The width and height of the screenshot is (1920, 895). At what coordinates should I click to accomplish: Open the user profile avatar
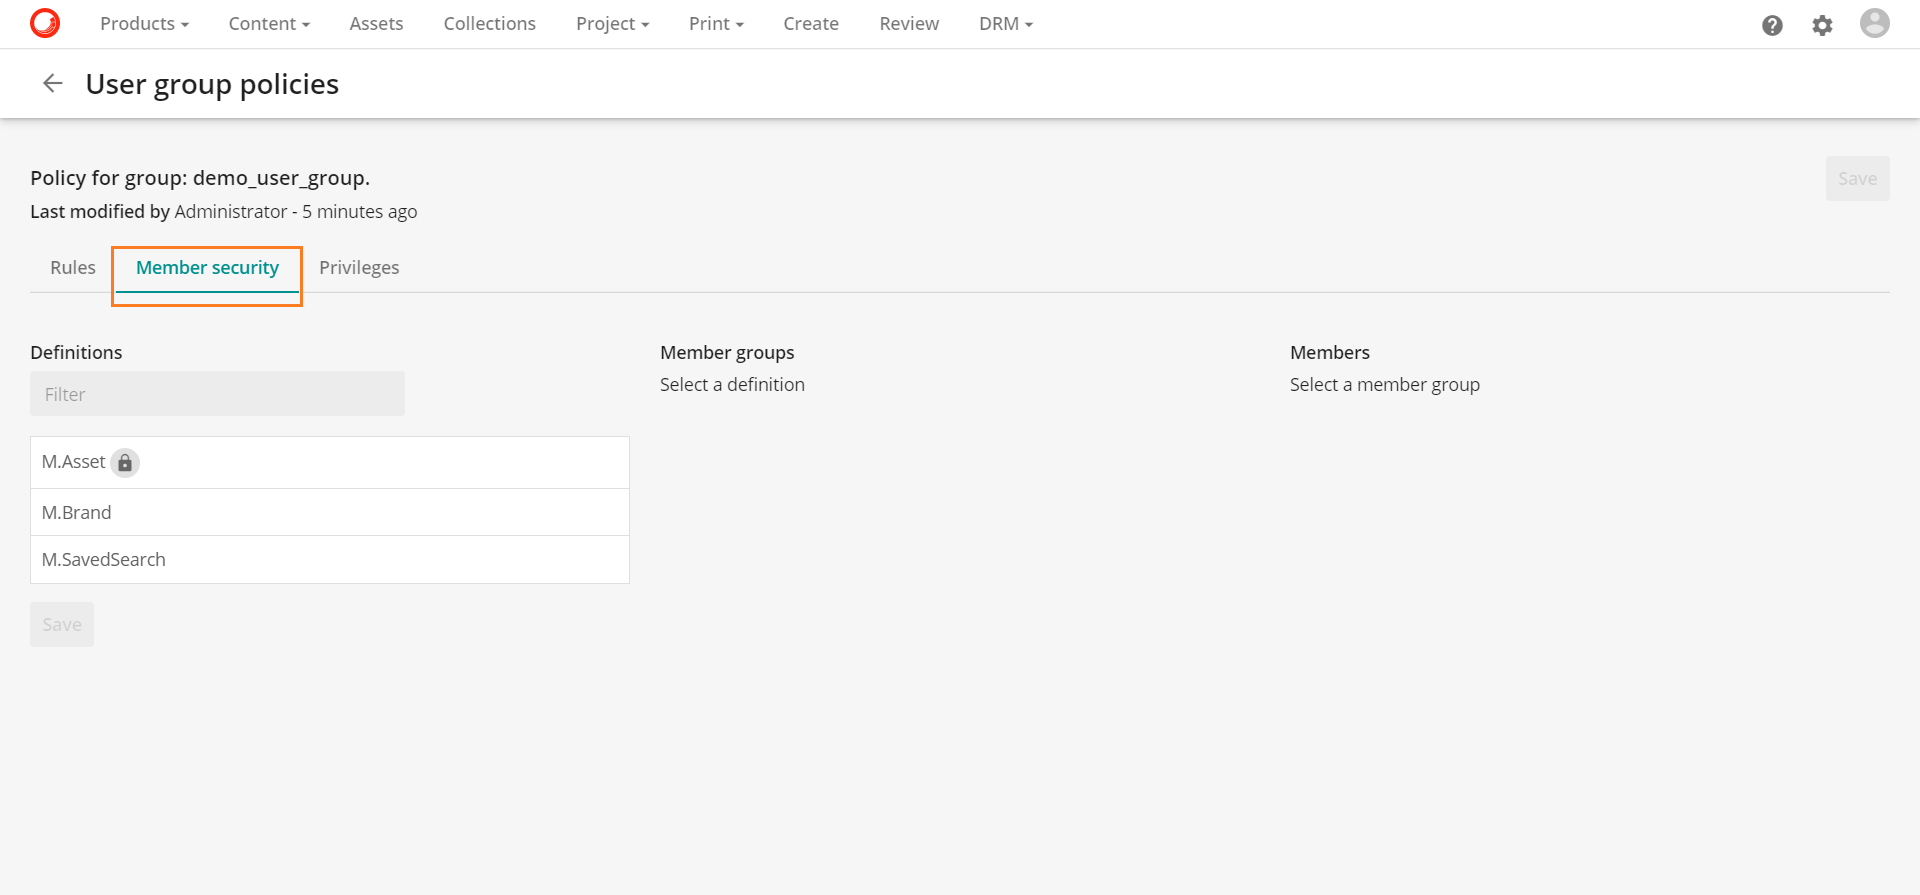coord(1874,23)
